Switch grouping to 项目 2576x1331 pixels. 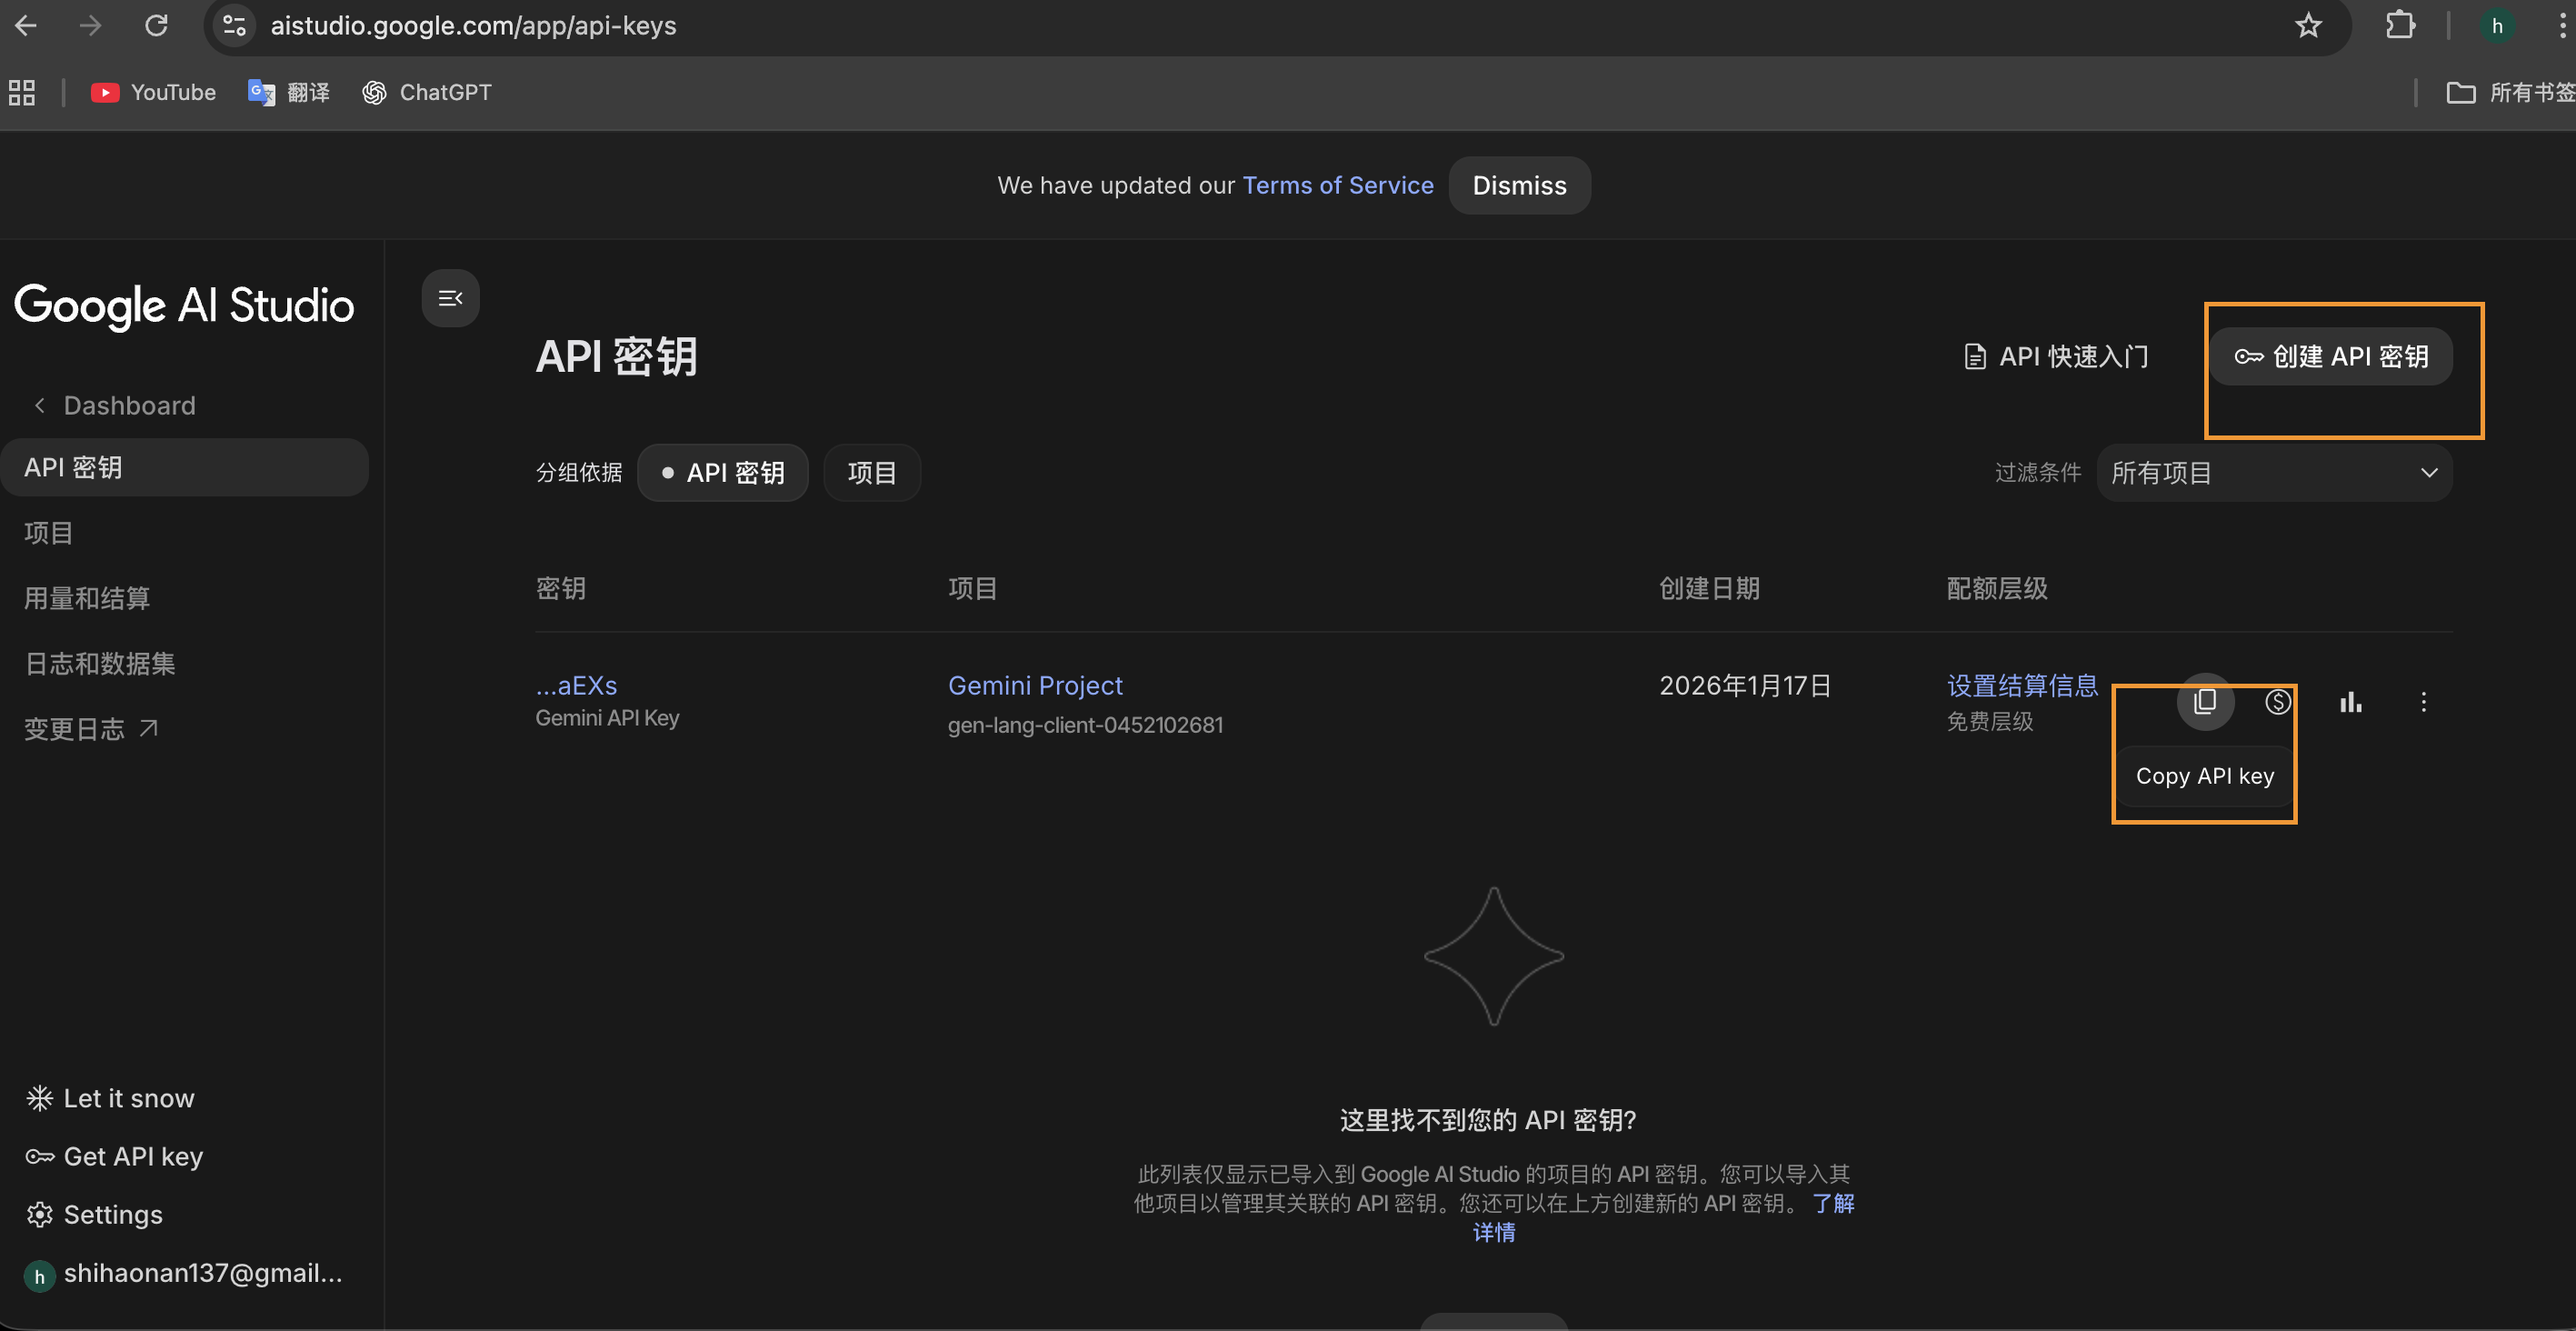click(x=871, y=472)
